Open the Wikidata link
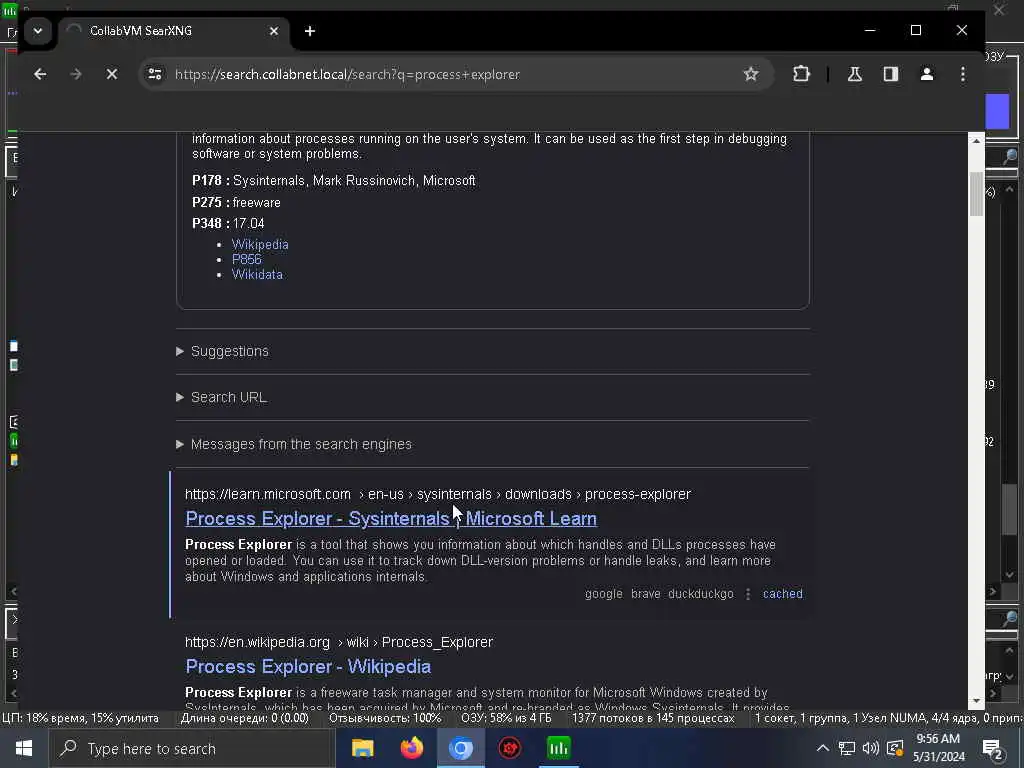Screen dimensions: 1024x768 pyautogui.click(x=257, y=274)
